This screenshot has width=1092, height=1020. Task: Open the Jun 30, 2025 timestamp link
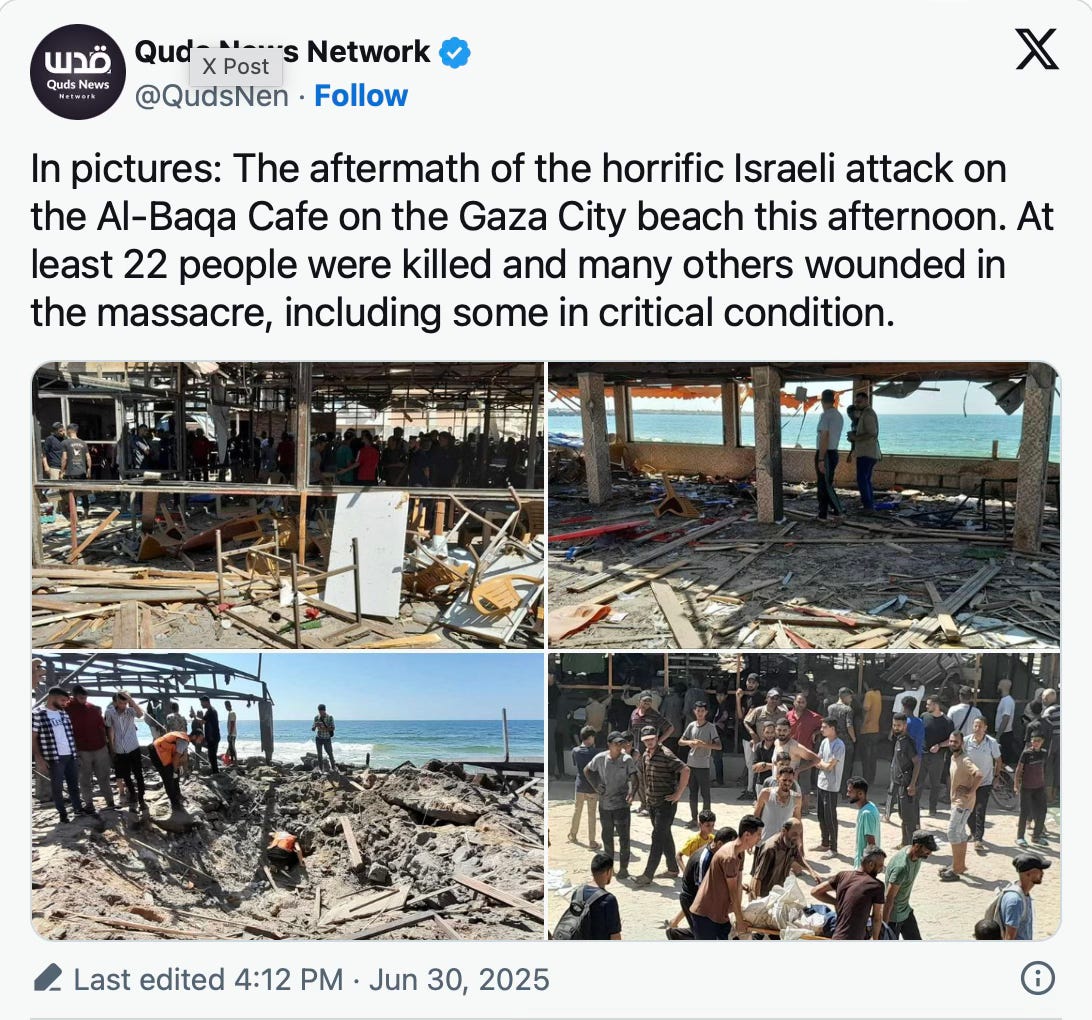tap(459, 979)
